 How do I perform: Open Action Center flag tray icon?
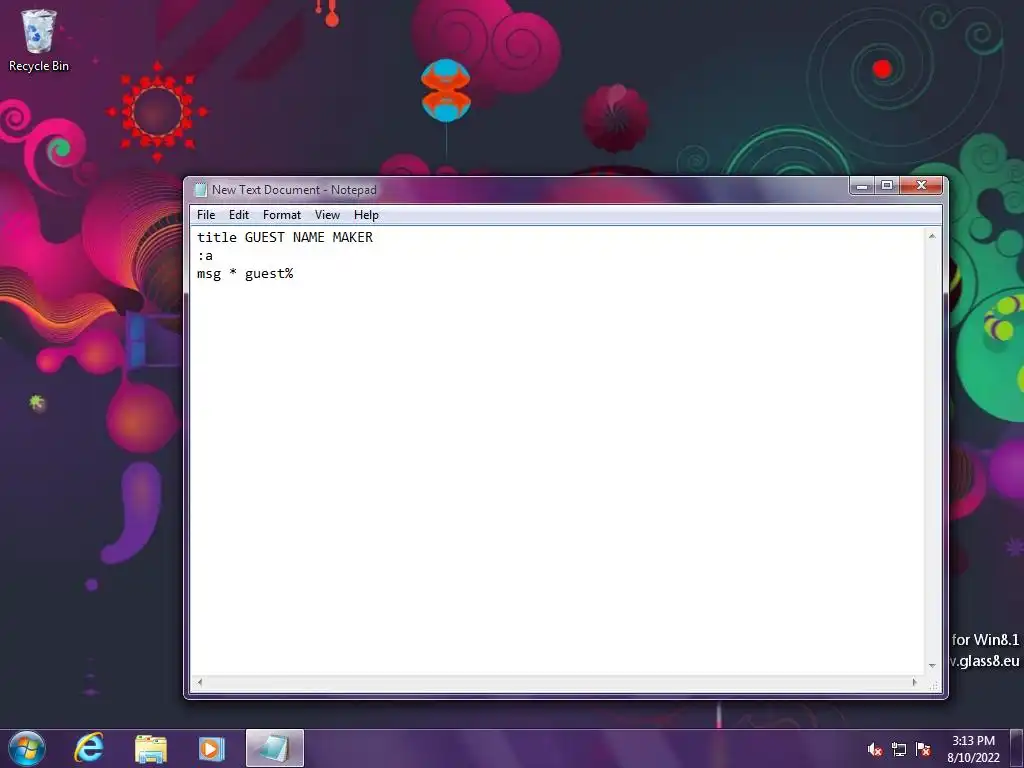pos(923,750)
